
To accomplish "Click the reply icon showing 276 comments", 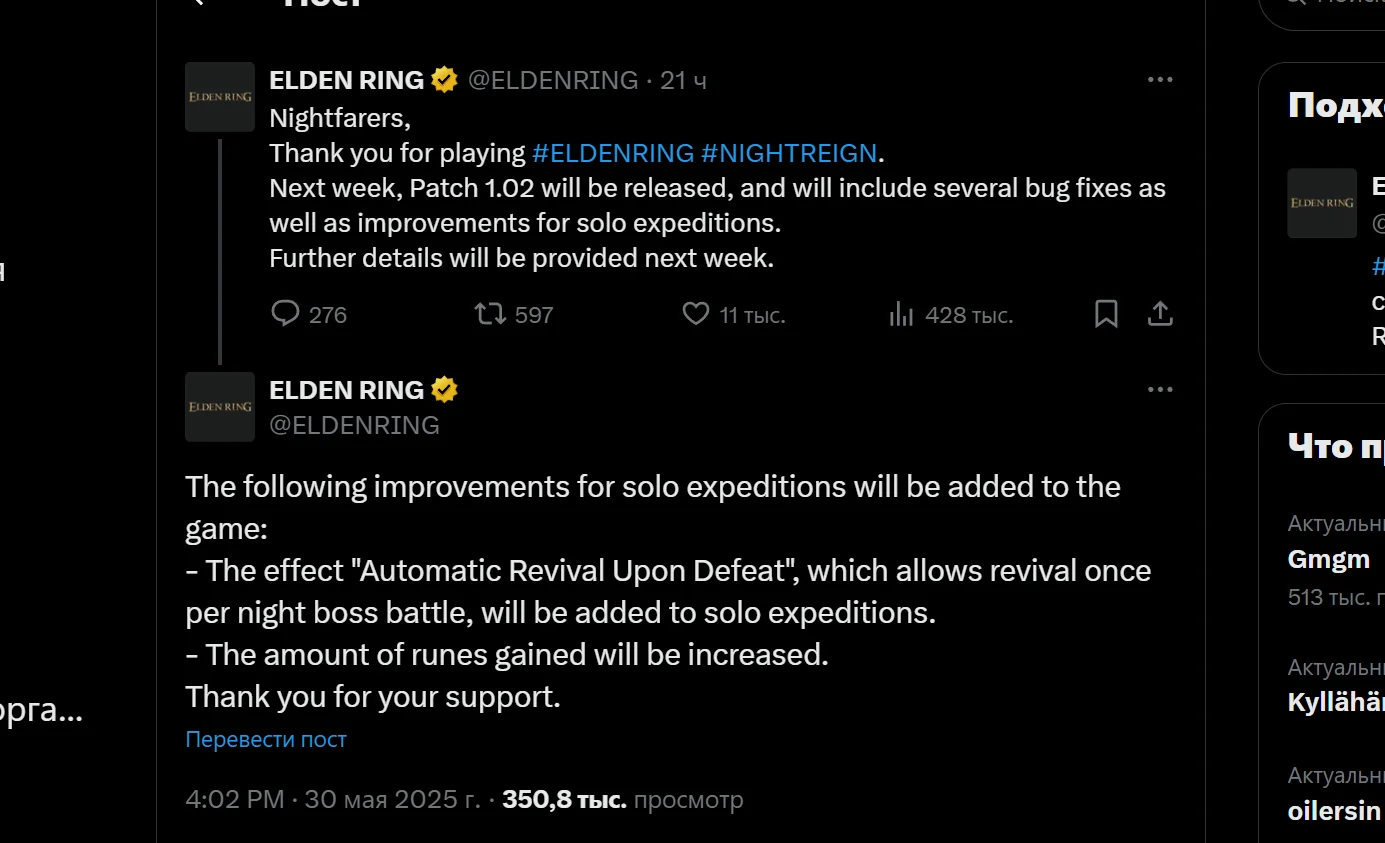I will point(285,314).
